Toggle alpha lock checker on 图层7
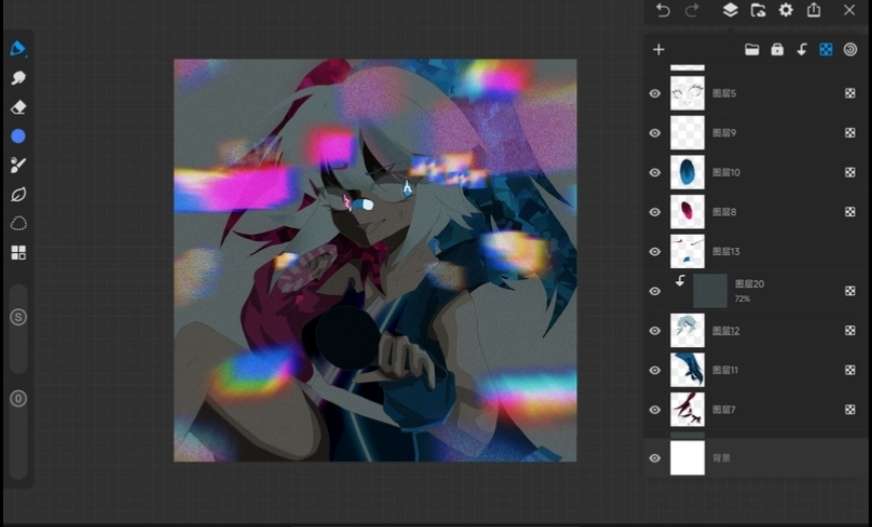872x527 pixels. (850, 410)
